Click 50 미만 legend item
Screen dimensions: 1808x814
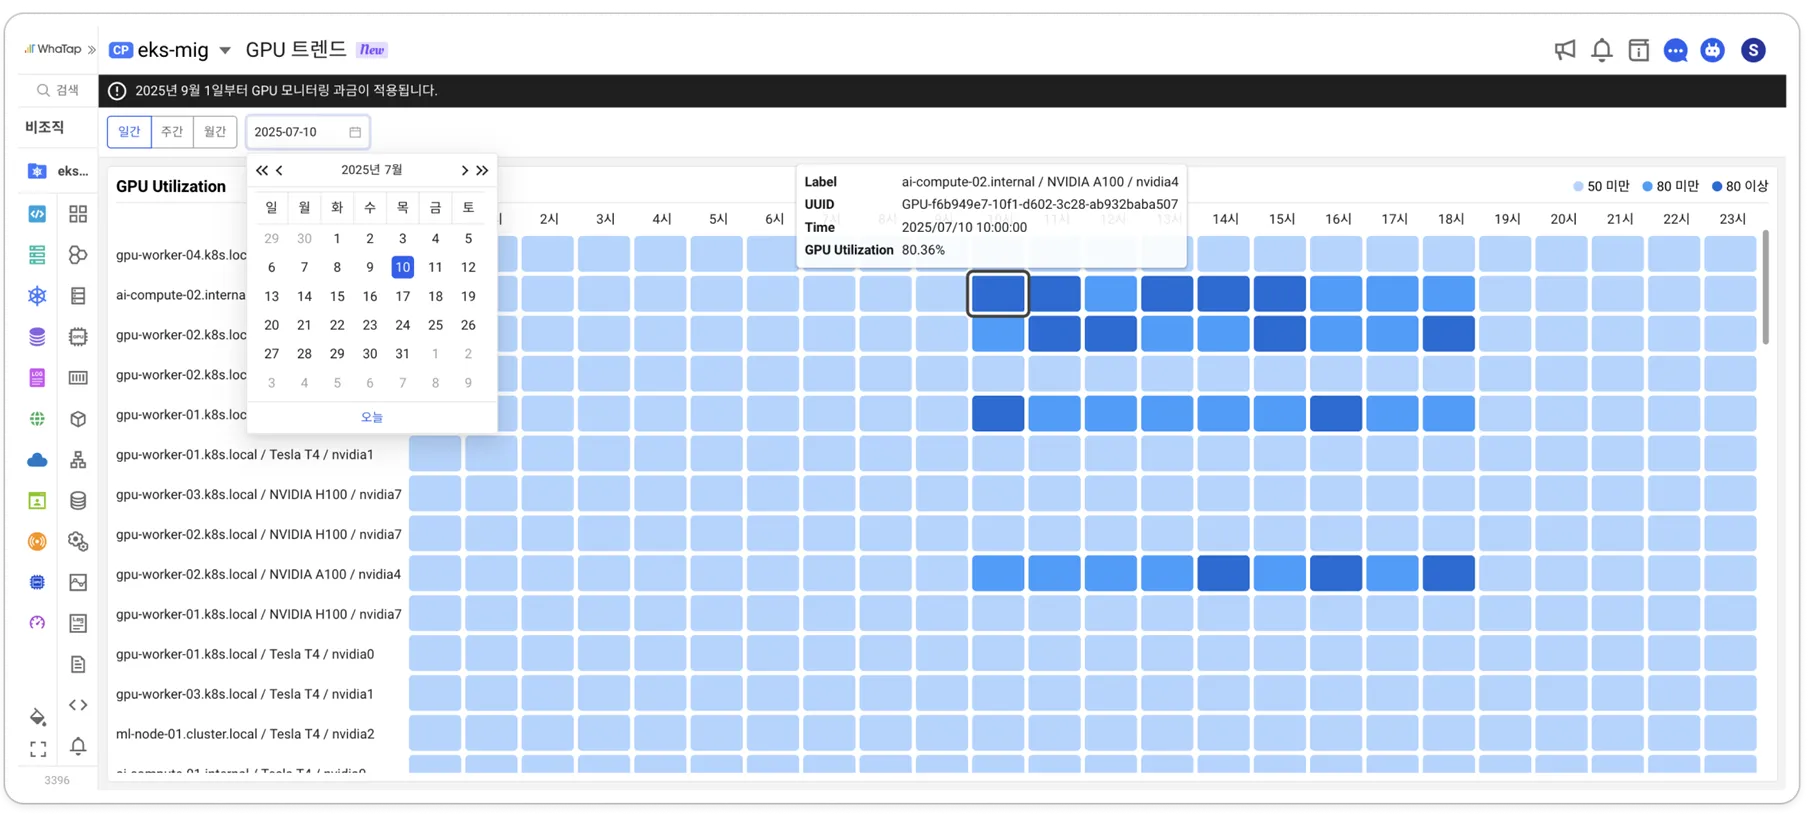tap(1601, 186)
